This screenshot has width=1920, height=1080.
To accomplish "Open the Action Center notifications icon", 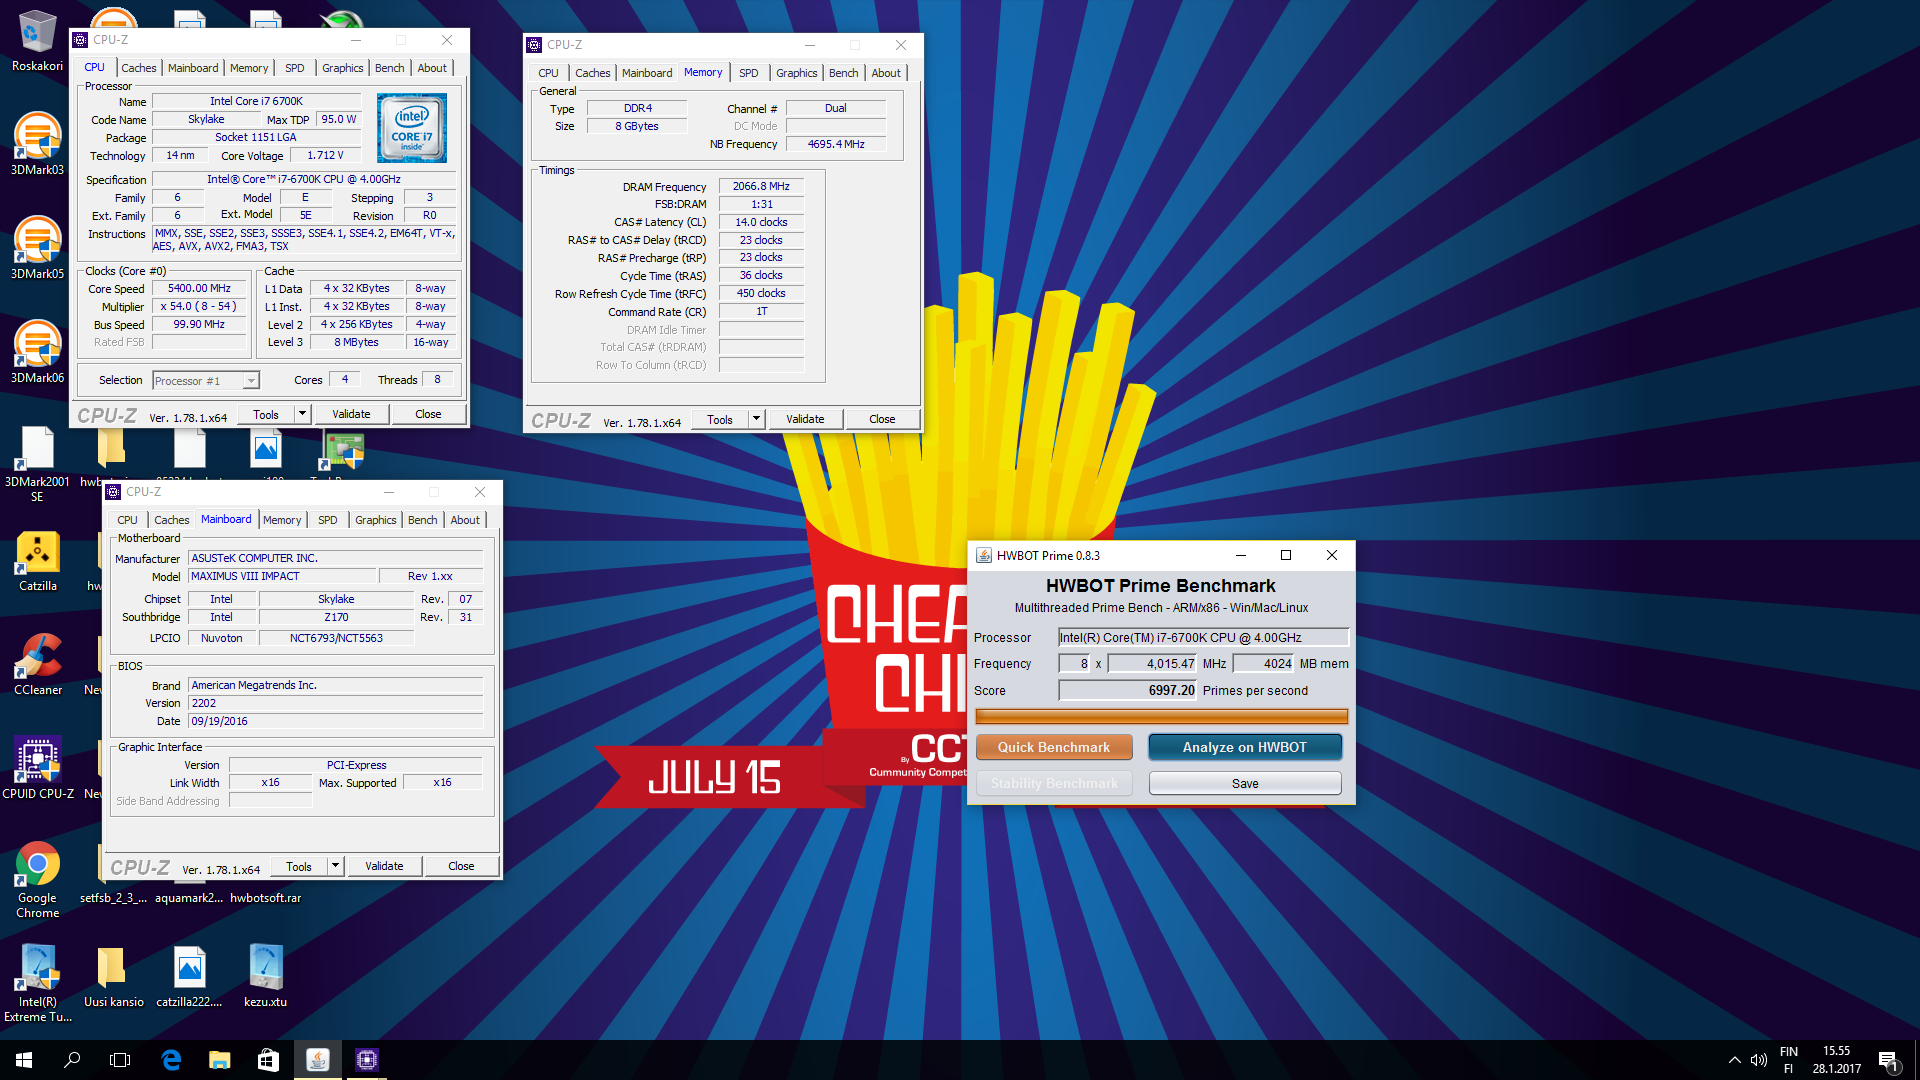I will [x=1888, y=1060].
